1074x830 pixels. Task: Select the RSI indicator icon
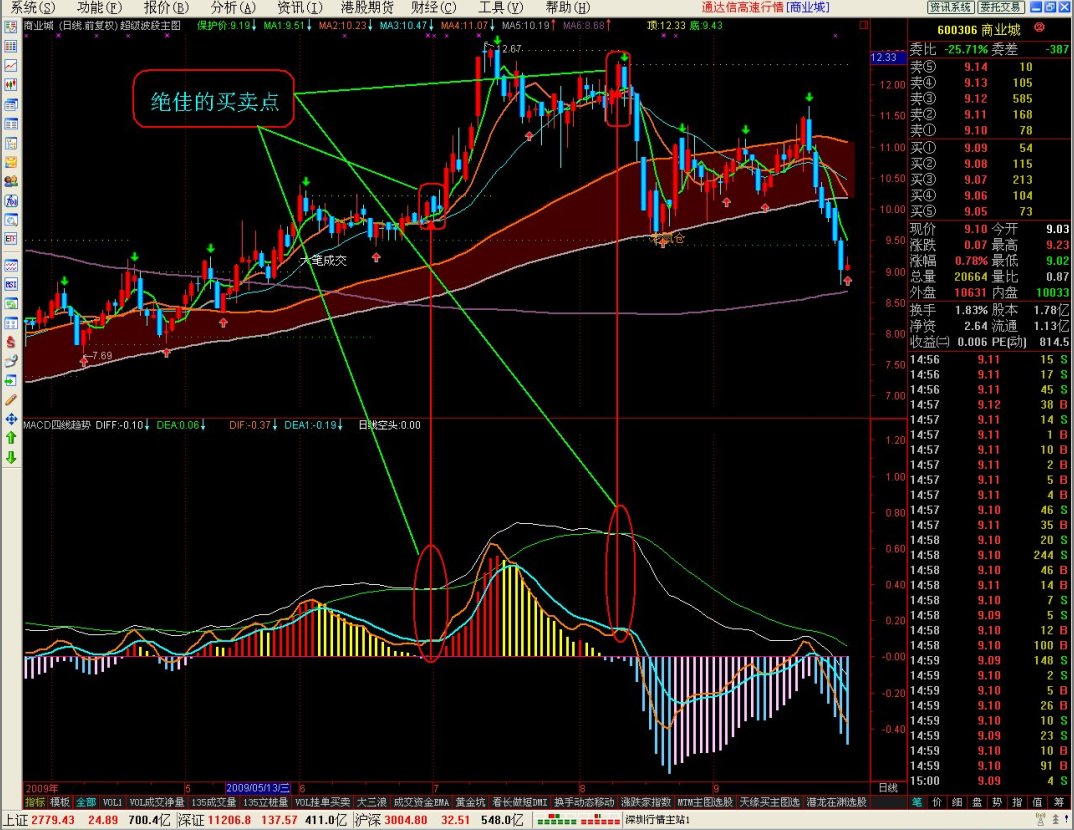coord(11,284)
